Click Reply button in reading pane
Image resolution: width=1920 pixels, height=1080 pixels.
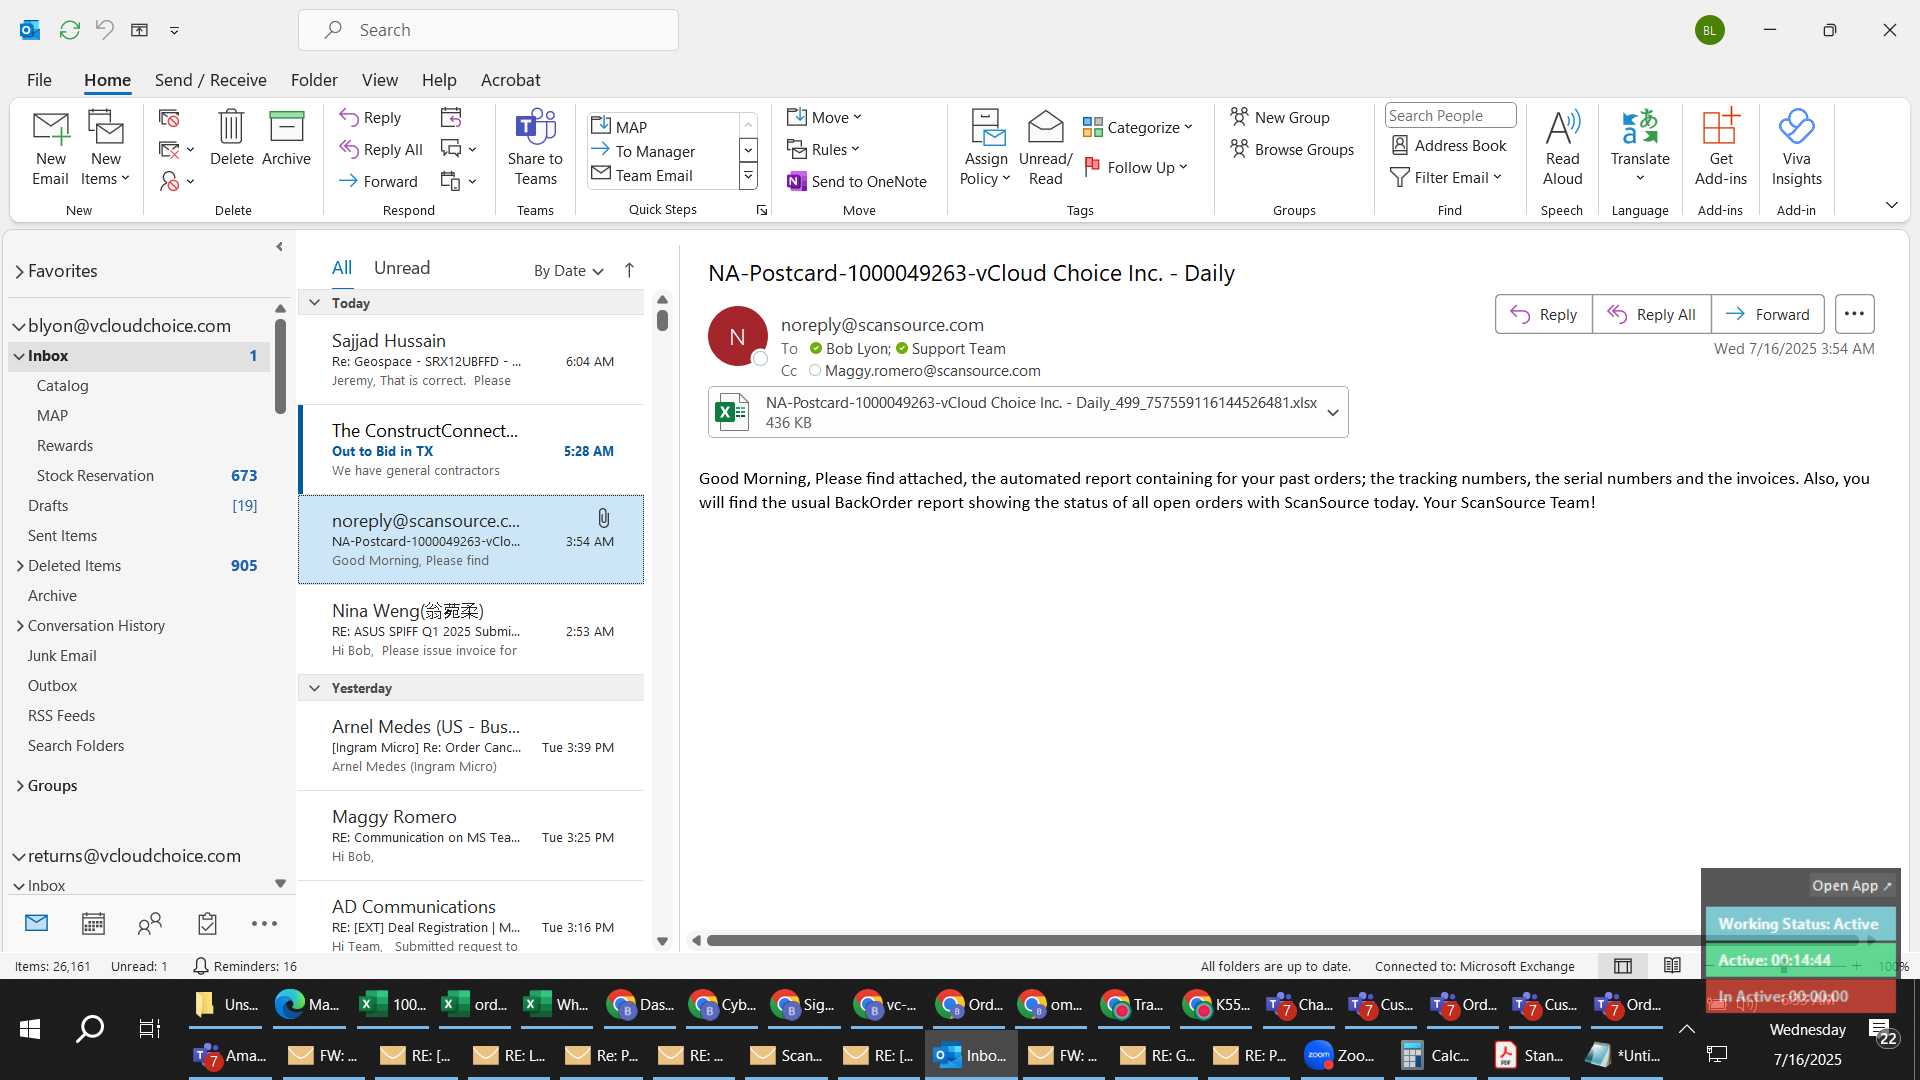(1543, 314)
